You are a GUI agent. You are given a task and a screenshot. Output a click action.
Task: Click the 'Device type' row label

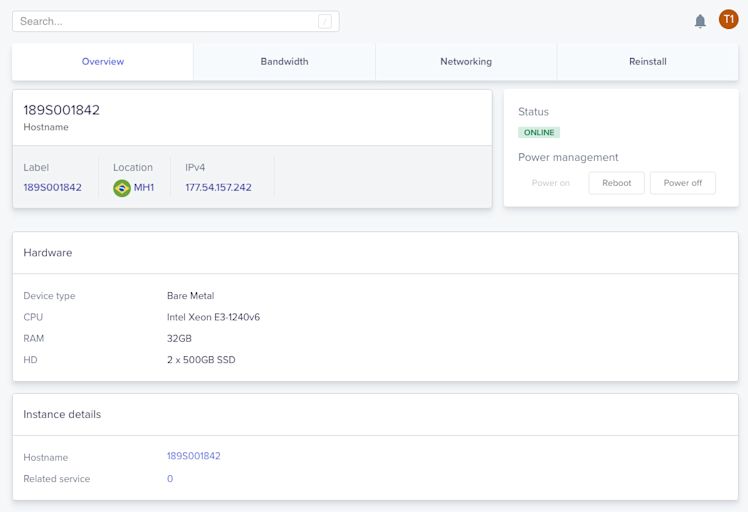pyautogui.click(x=49, y=296)
